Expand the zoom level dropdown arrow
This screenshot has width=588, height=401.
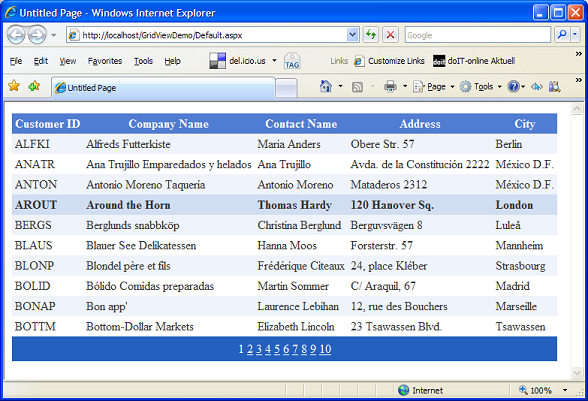coord(565,390)
